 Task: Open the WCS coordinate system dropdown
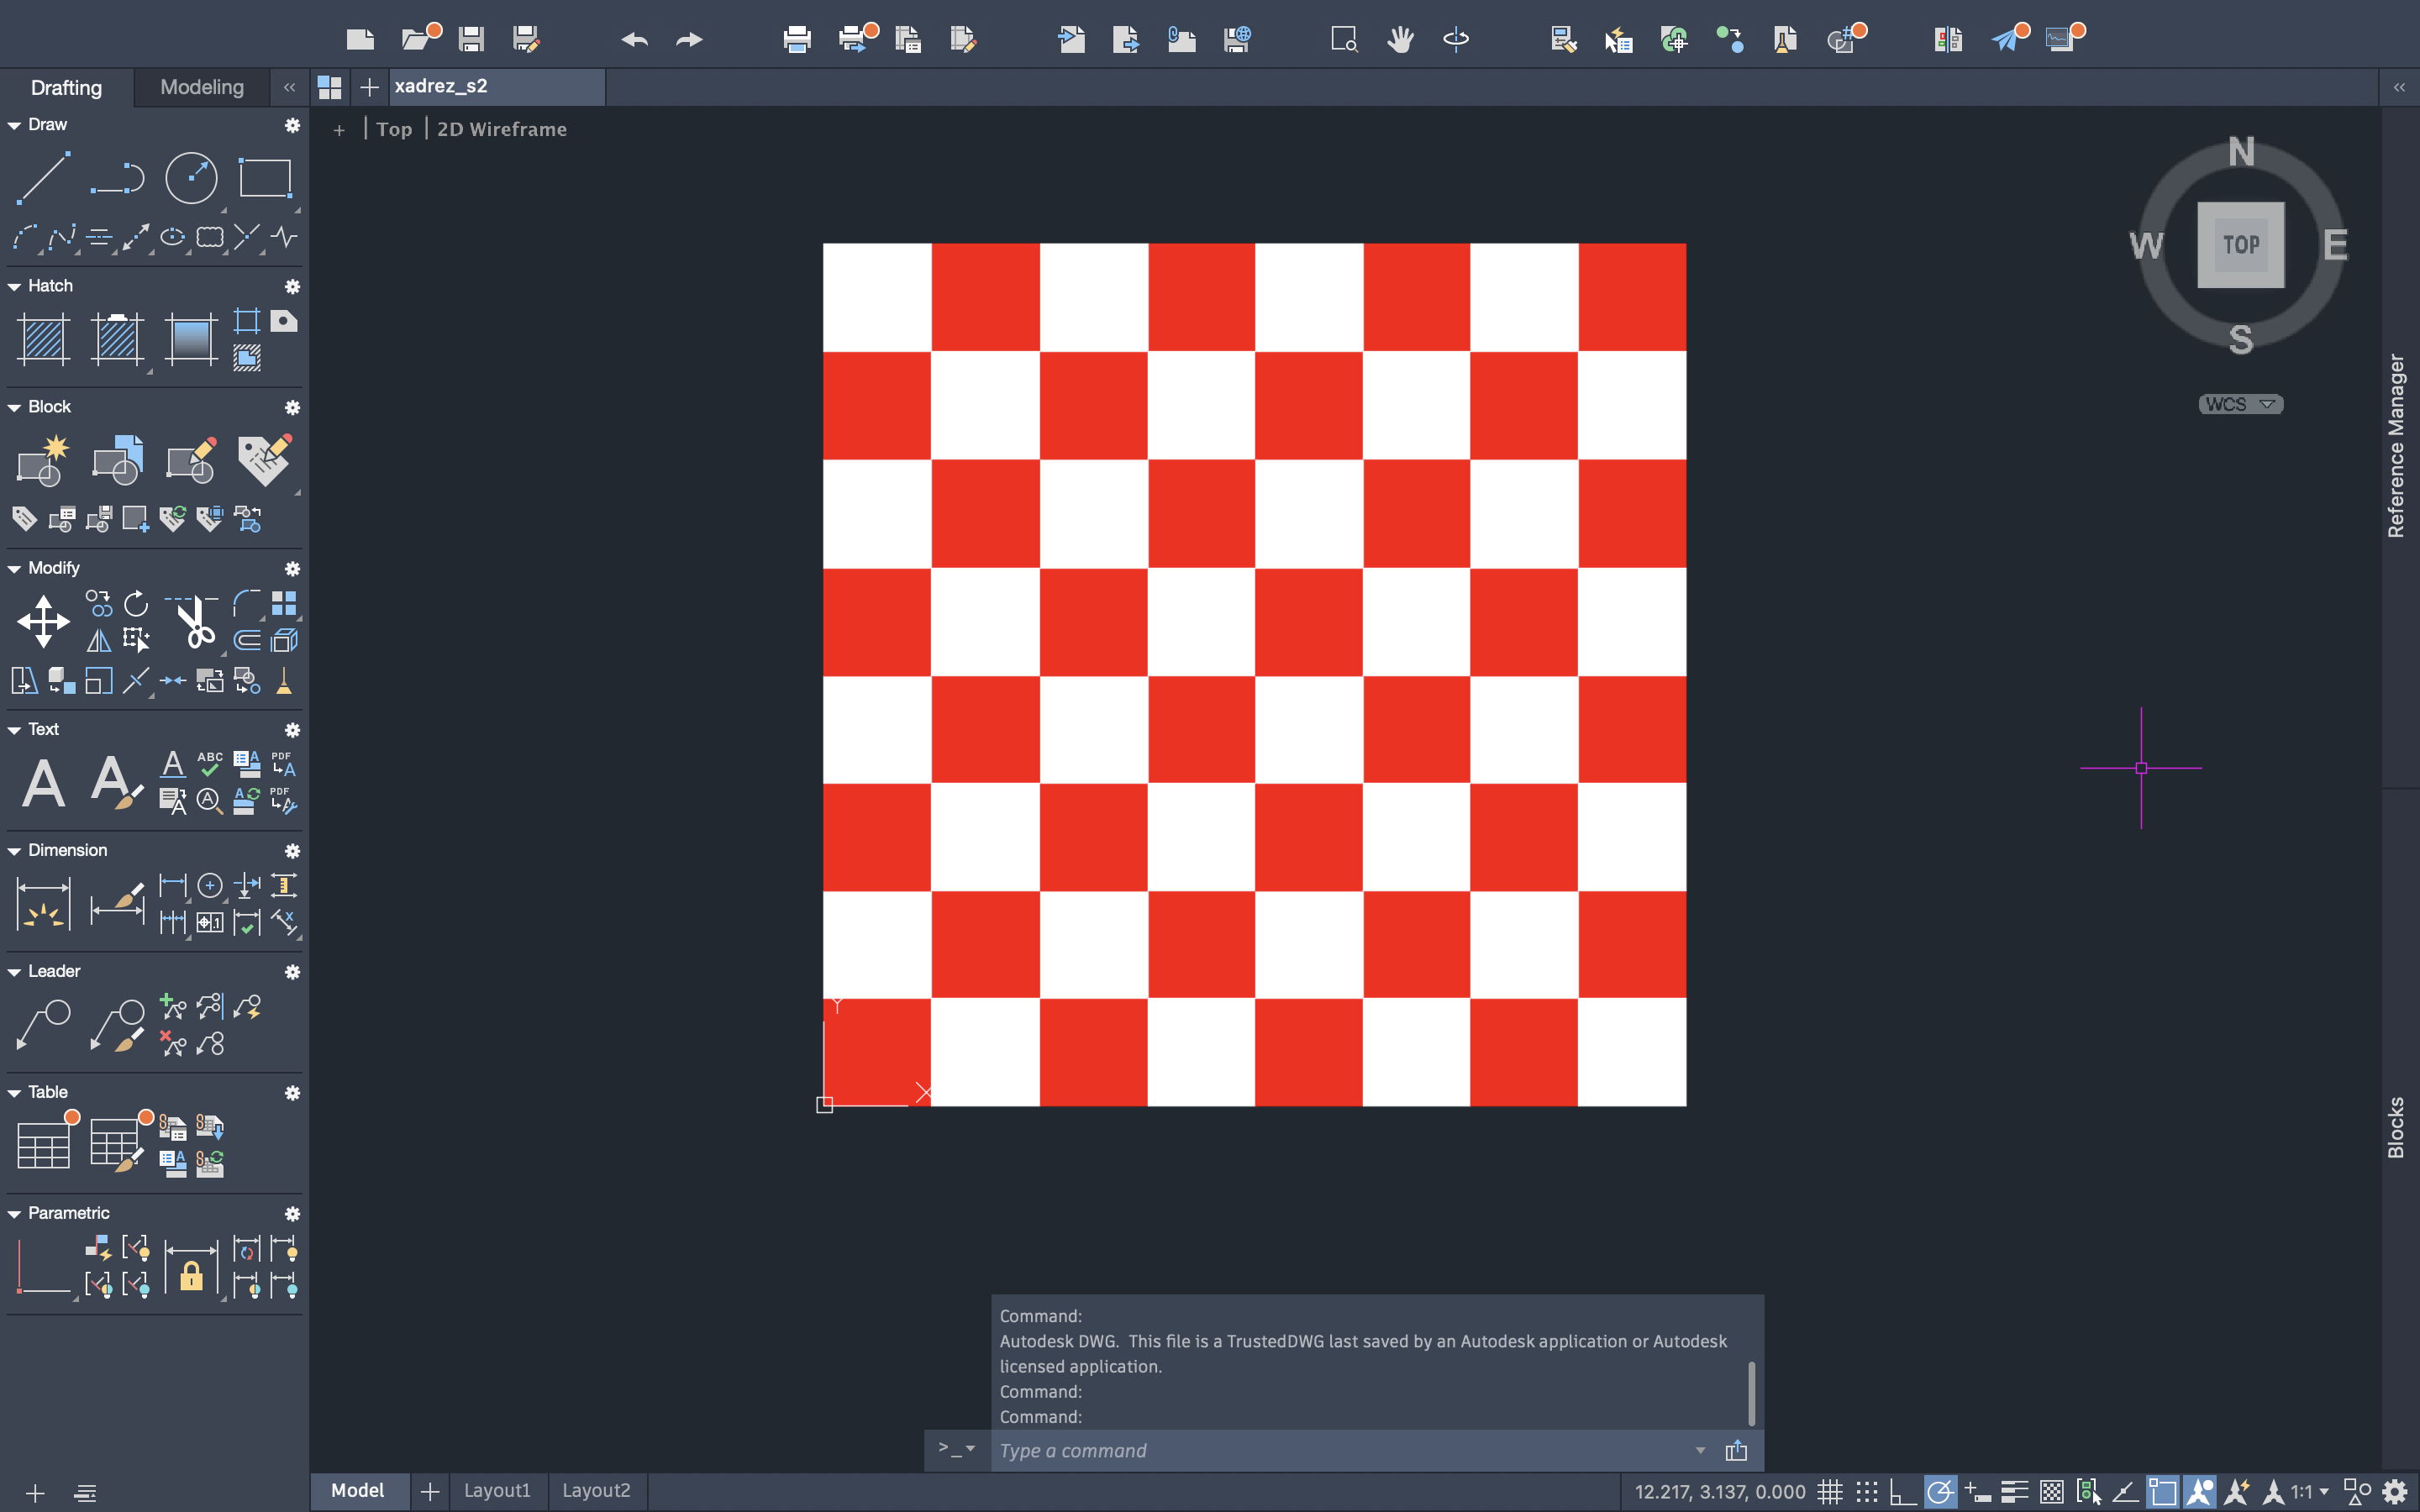tap(2240, 404)
